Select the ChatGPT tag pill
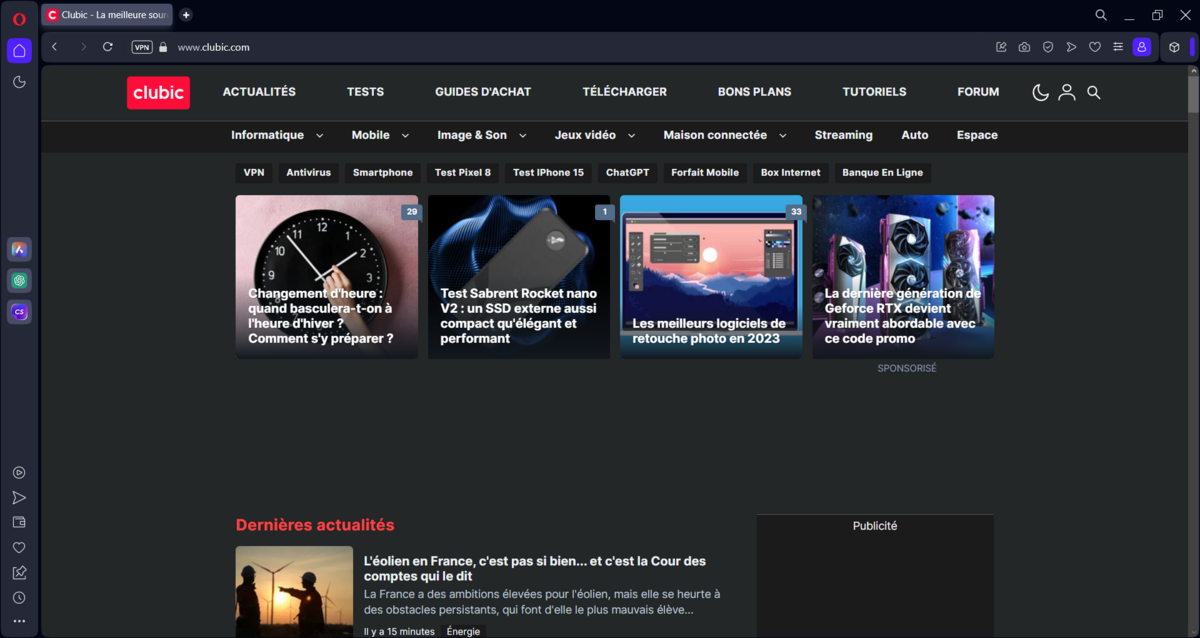Viewport: 1200px width, 638px height. pos(627,172)
